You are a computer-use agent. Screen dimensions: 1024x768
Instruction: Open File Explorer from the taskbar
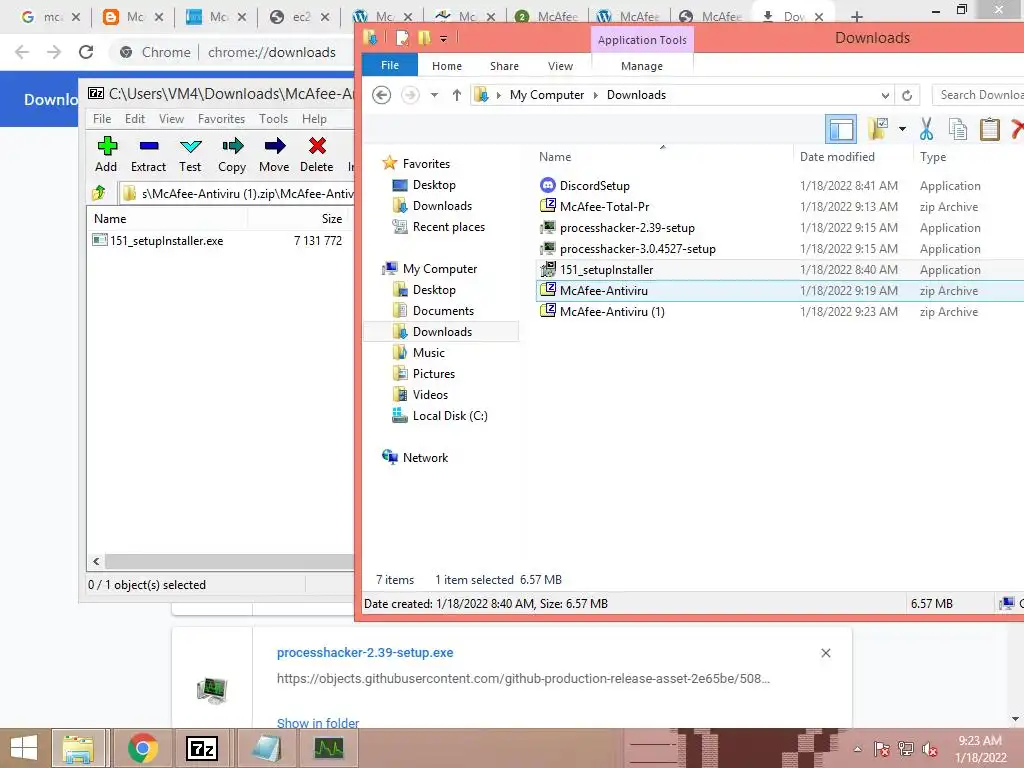[78, 748]
